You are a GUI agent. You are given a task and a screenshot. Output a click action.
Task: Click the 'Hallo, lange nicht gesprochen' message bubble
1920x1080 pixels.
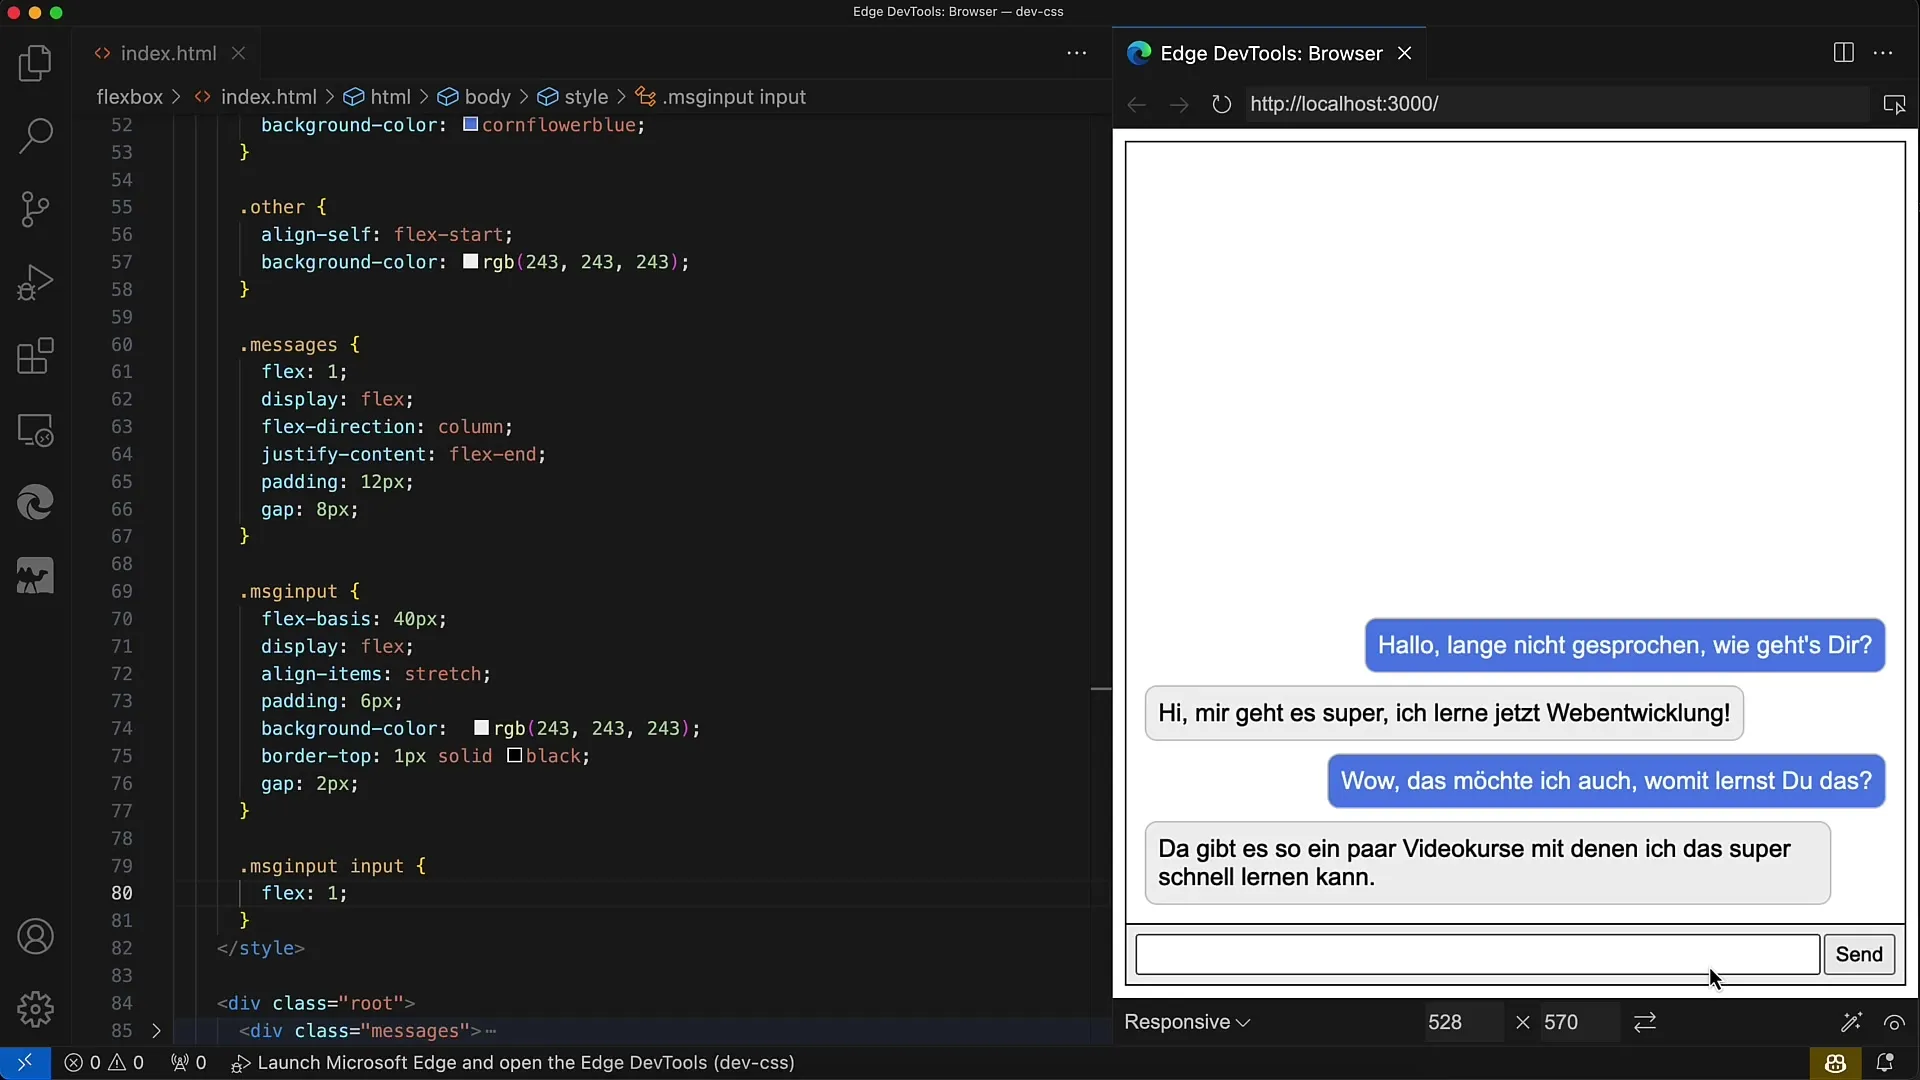tap(1624, 645)
